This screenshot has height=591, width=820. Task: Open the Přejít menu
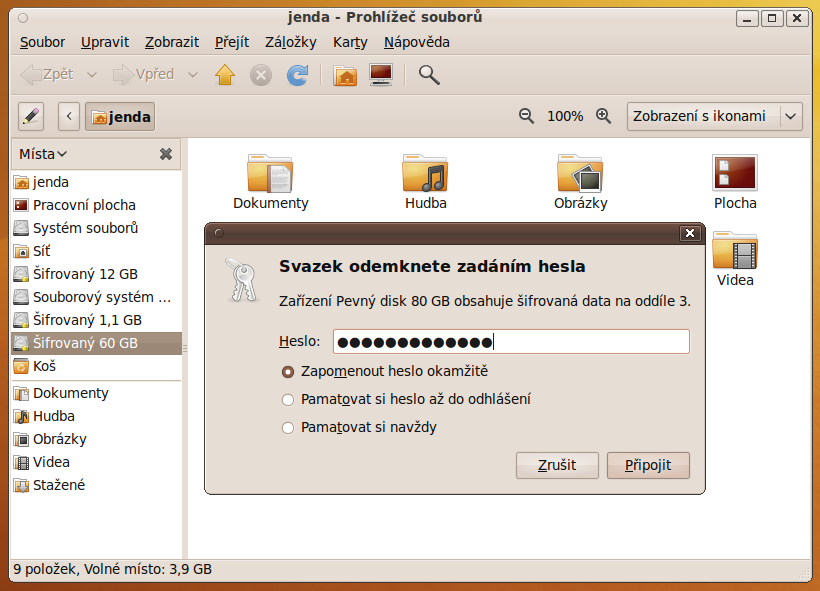pos(232,42)
